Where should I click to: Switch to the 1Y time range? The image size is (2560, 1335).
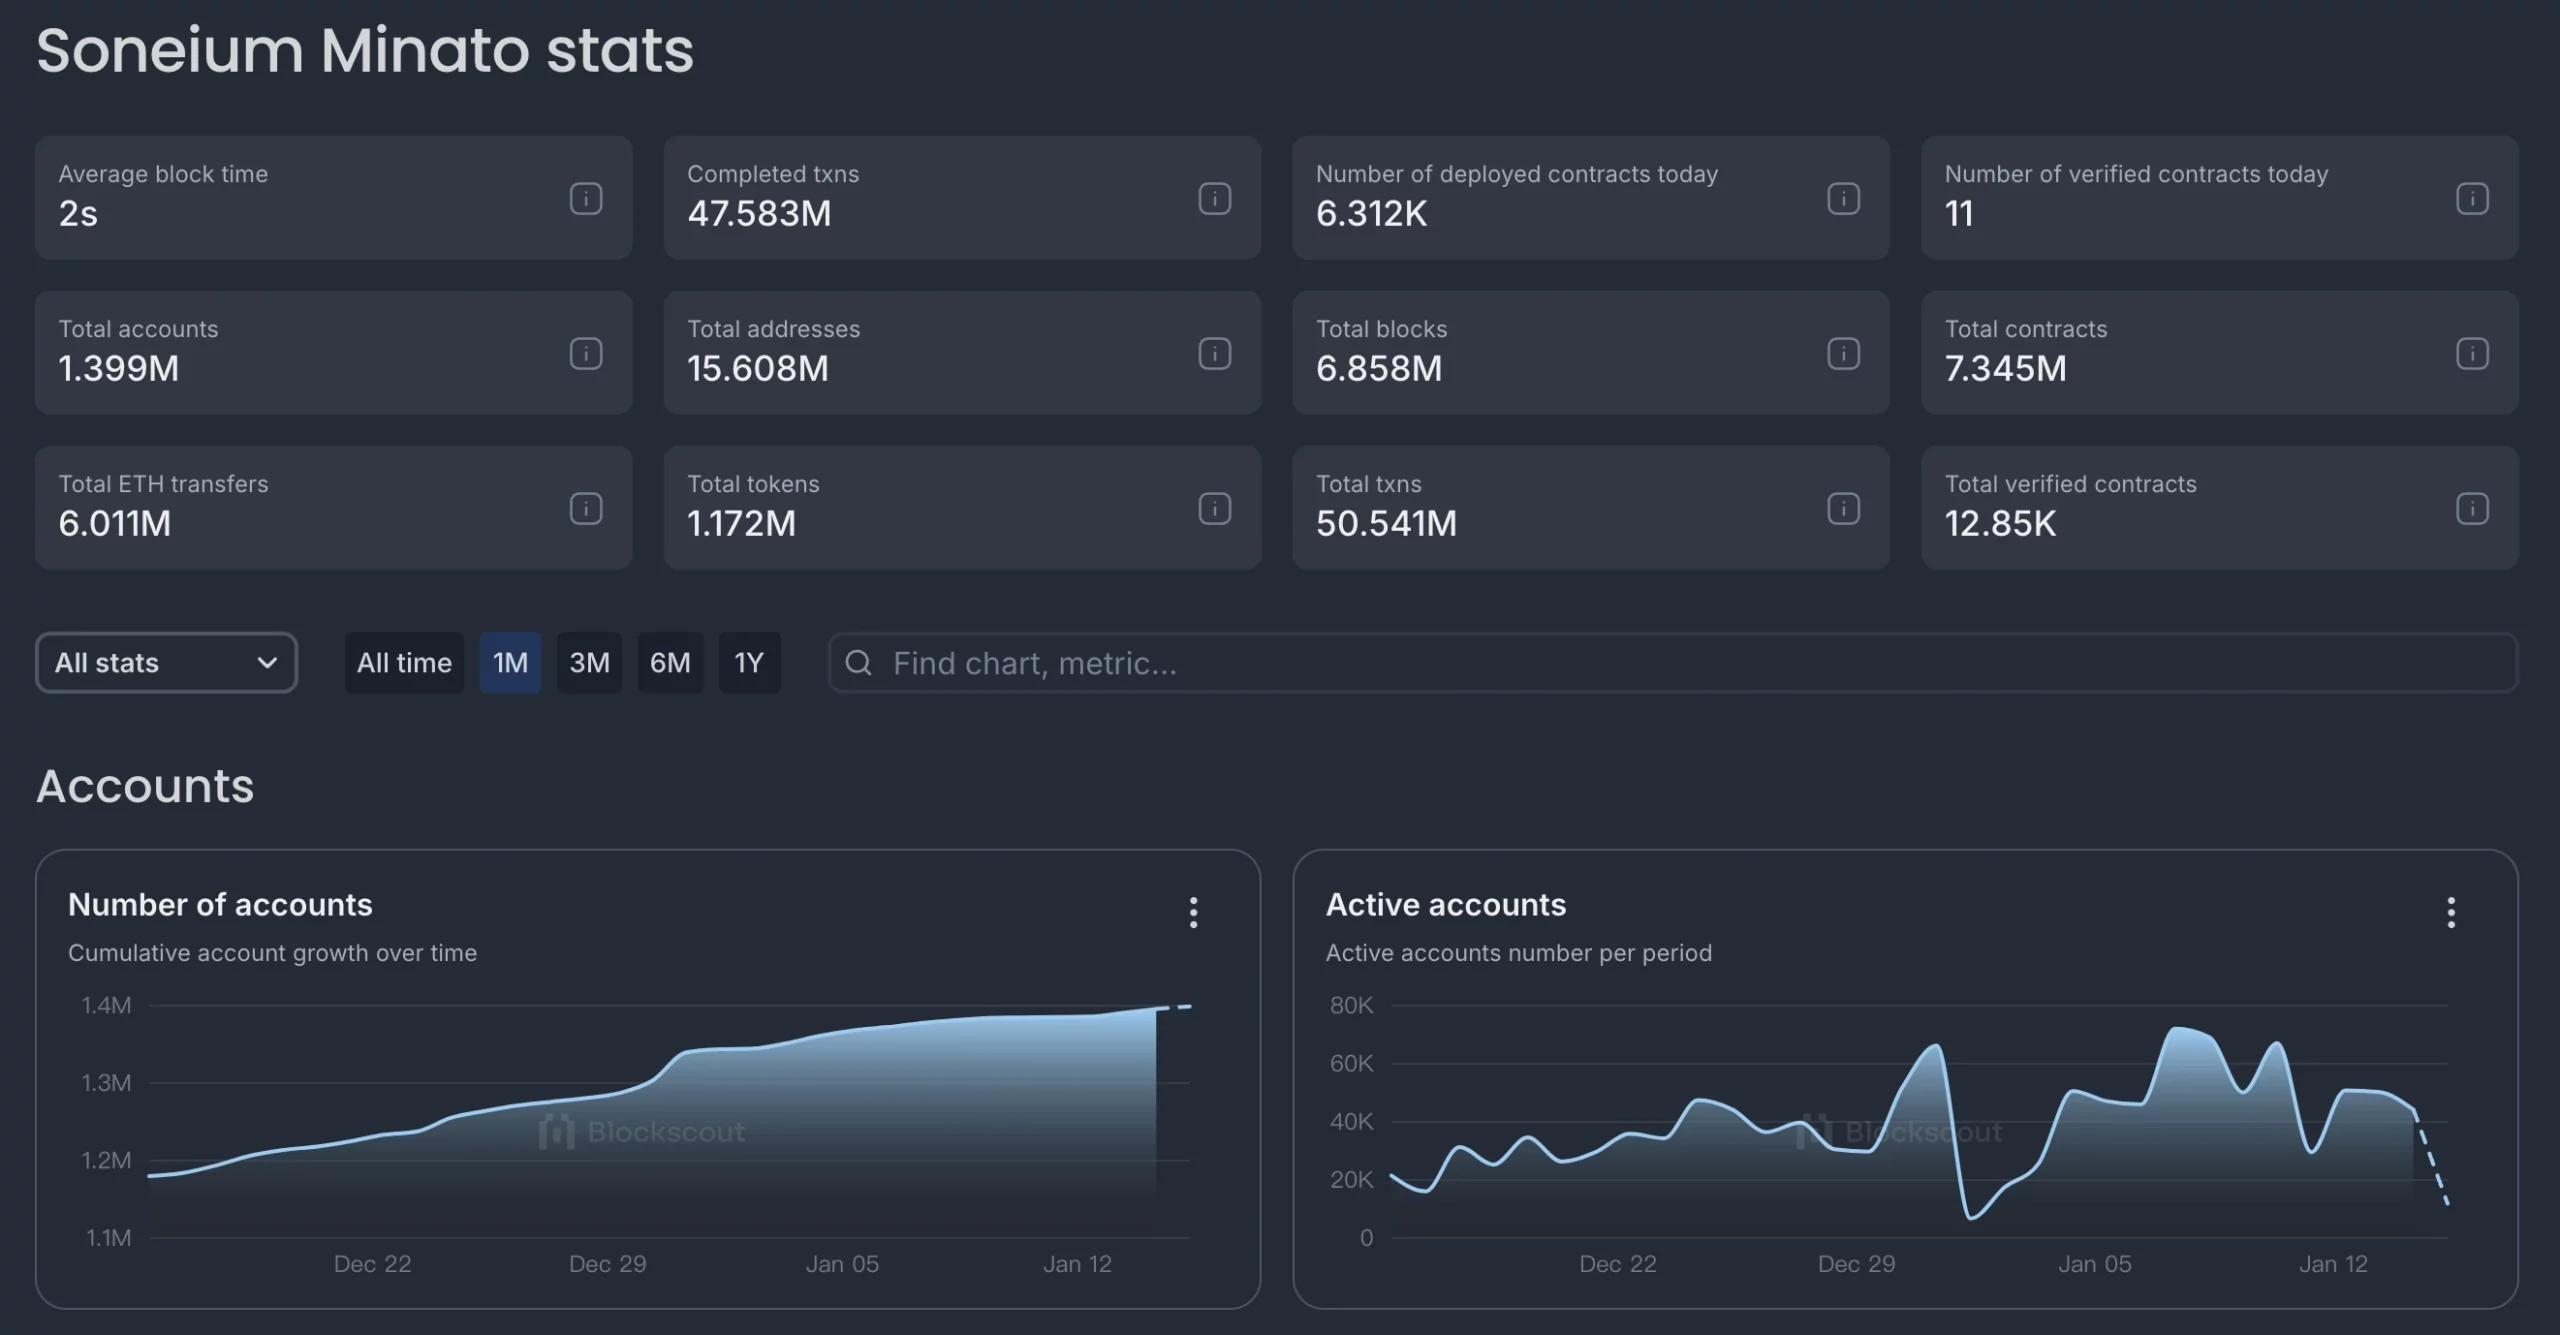[x=749, y=662]
